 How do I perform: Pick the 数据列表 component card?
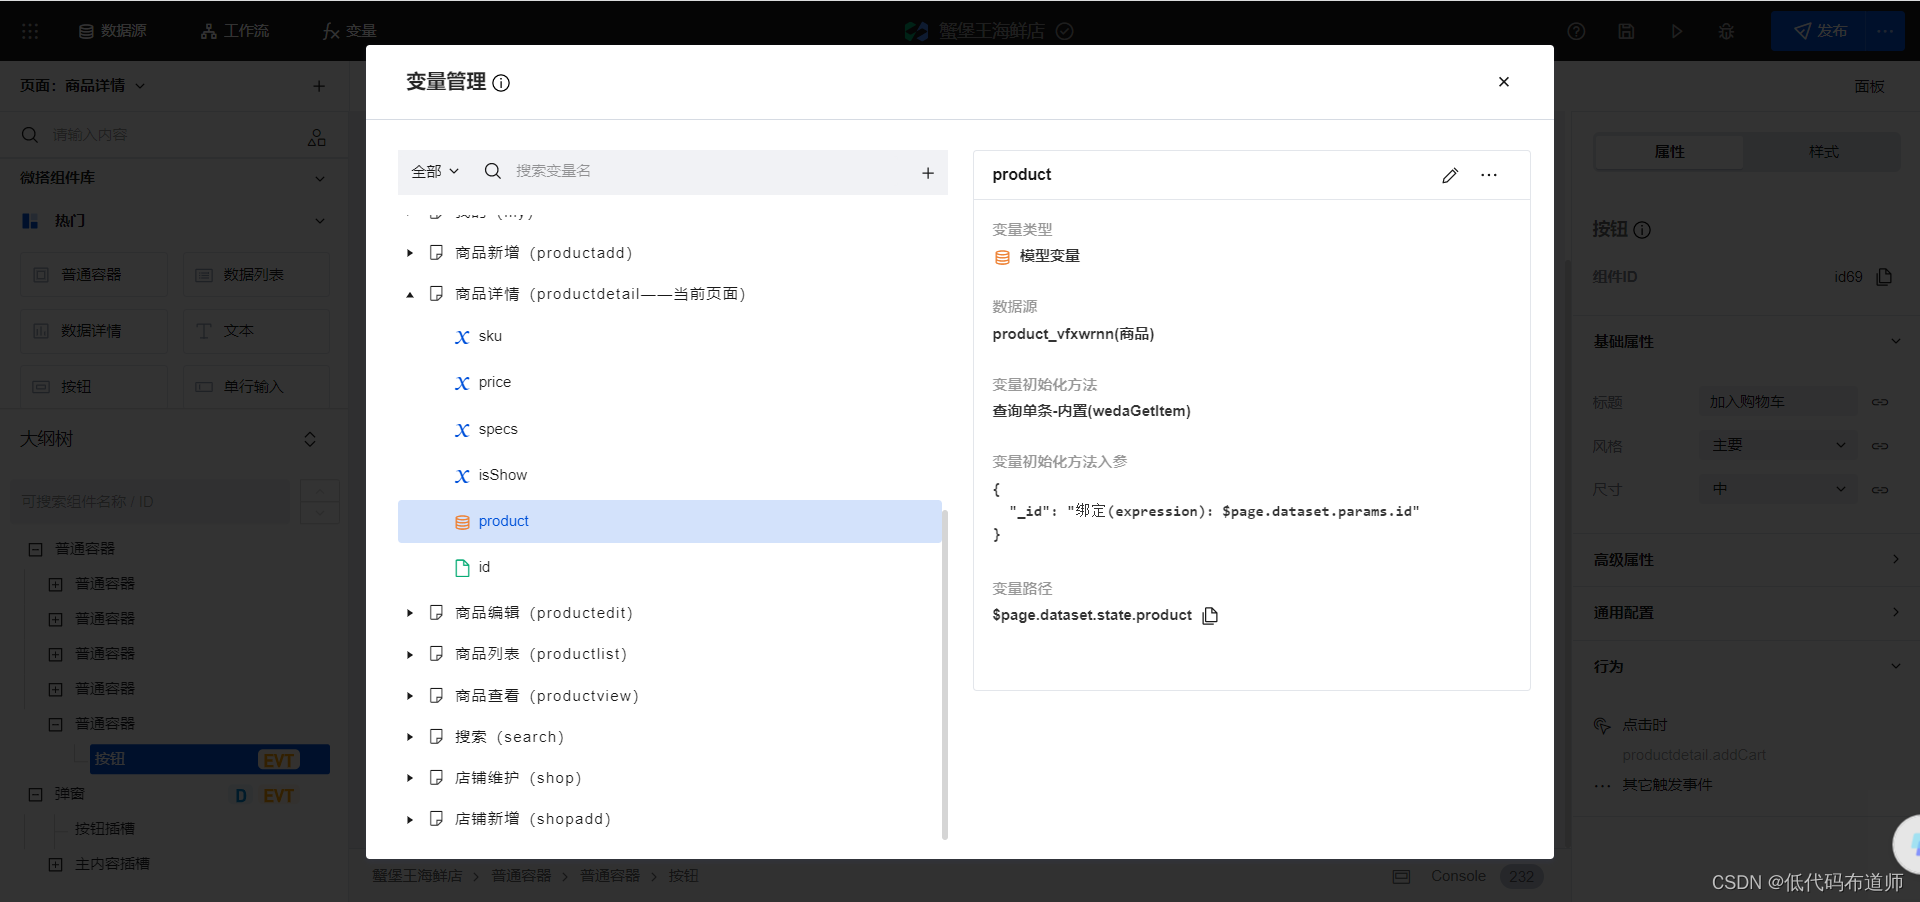click(256, 275)
